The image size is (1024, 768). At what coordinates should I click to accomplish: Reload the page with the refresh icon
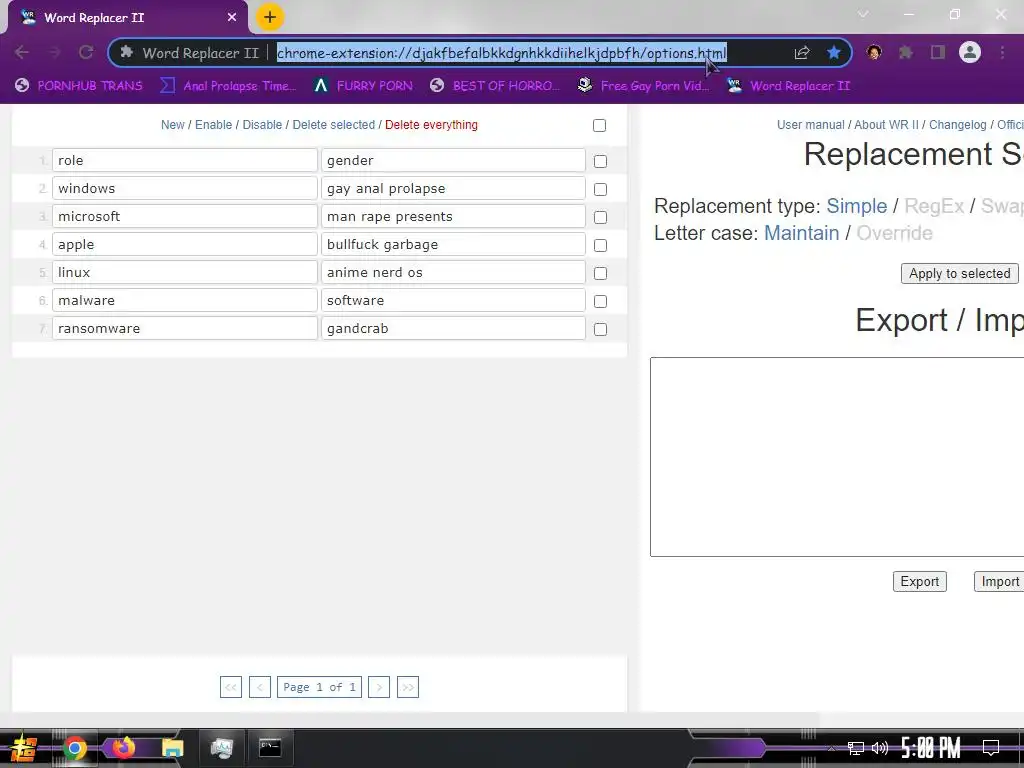pyautogui.click(x=86, y=52)
